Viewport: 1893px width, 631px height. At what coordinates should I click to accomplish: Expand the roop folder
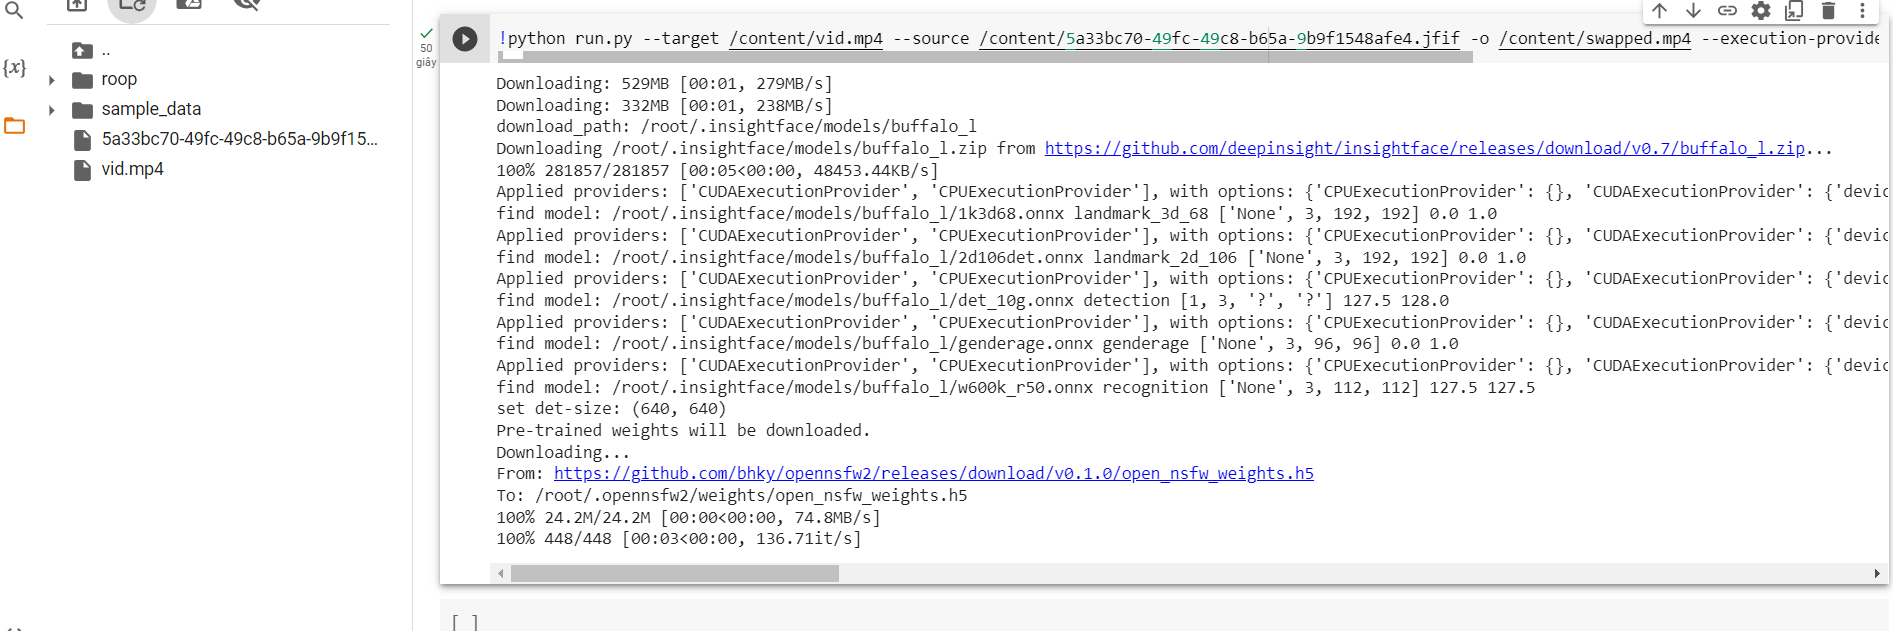tap(52, 80)
